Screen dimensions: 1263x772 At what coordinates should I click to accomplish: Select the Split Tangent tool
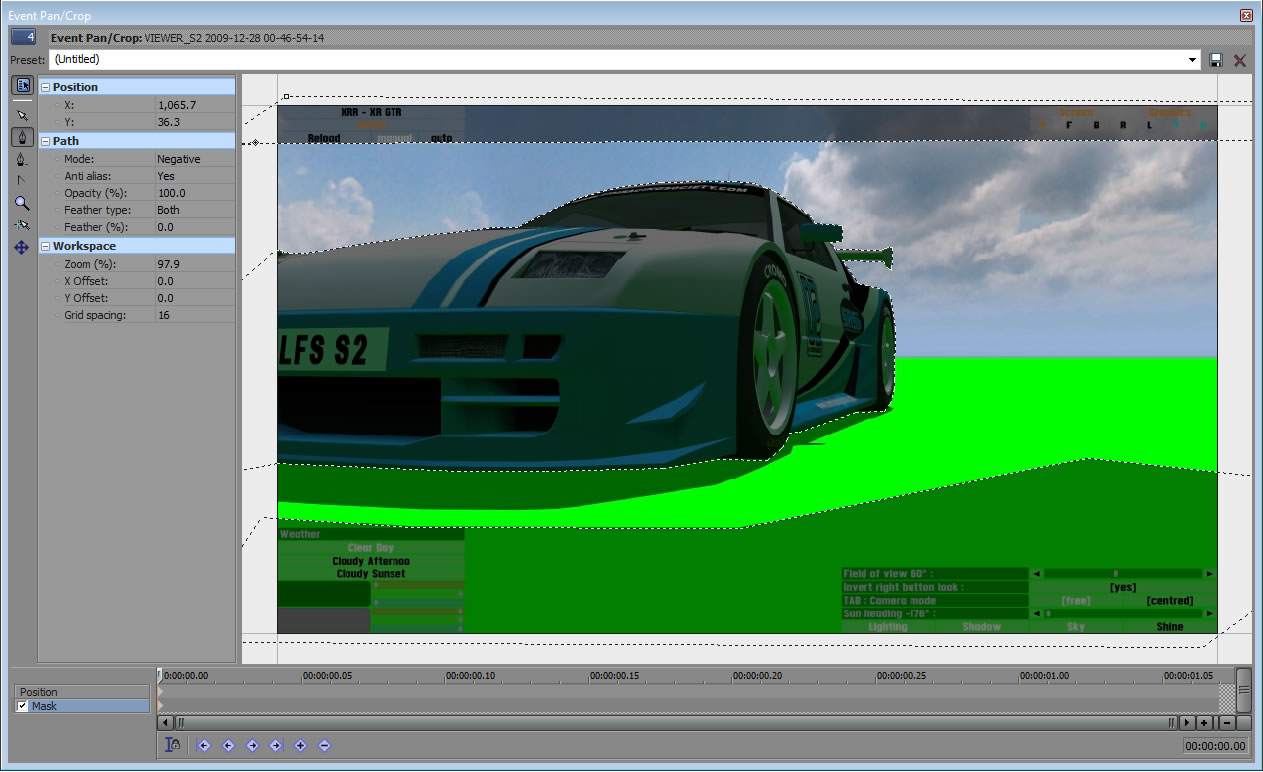tap(21, 180)
